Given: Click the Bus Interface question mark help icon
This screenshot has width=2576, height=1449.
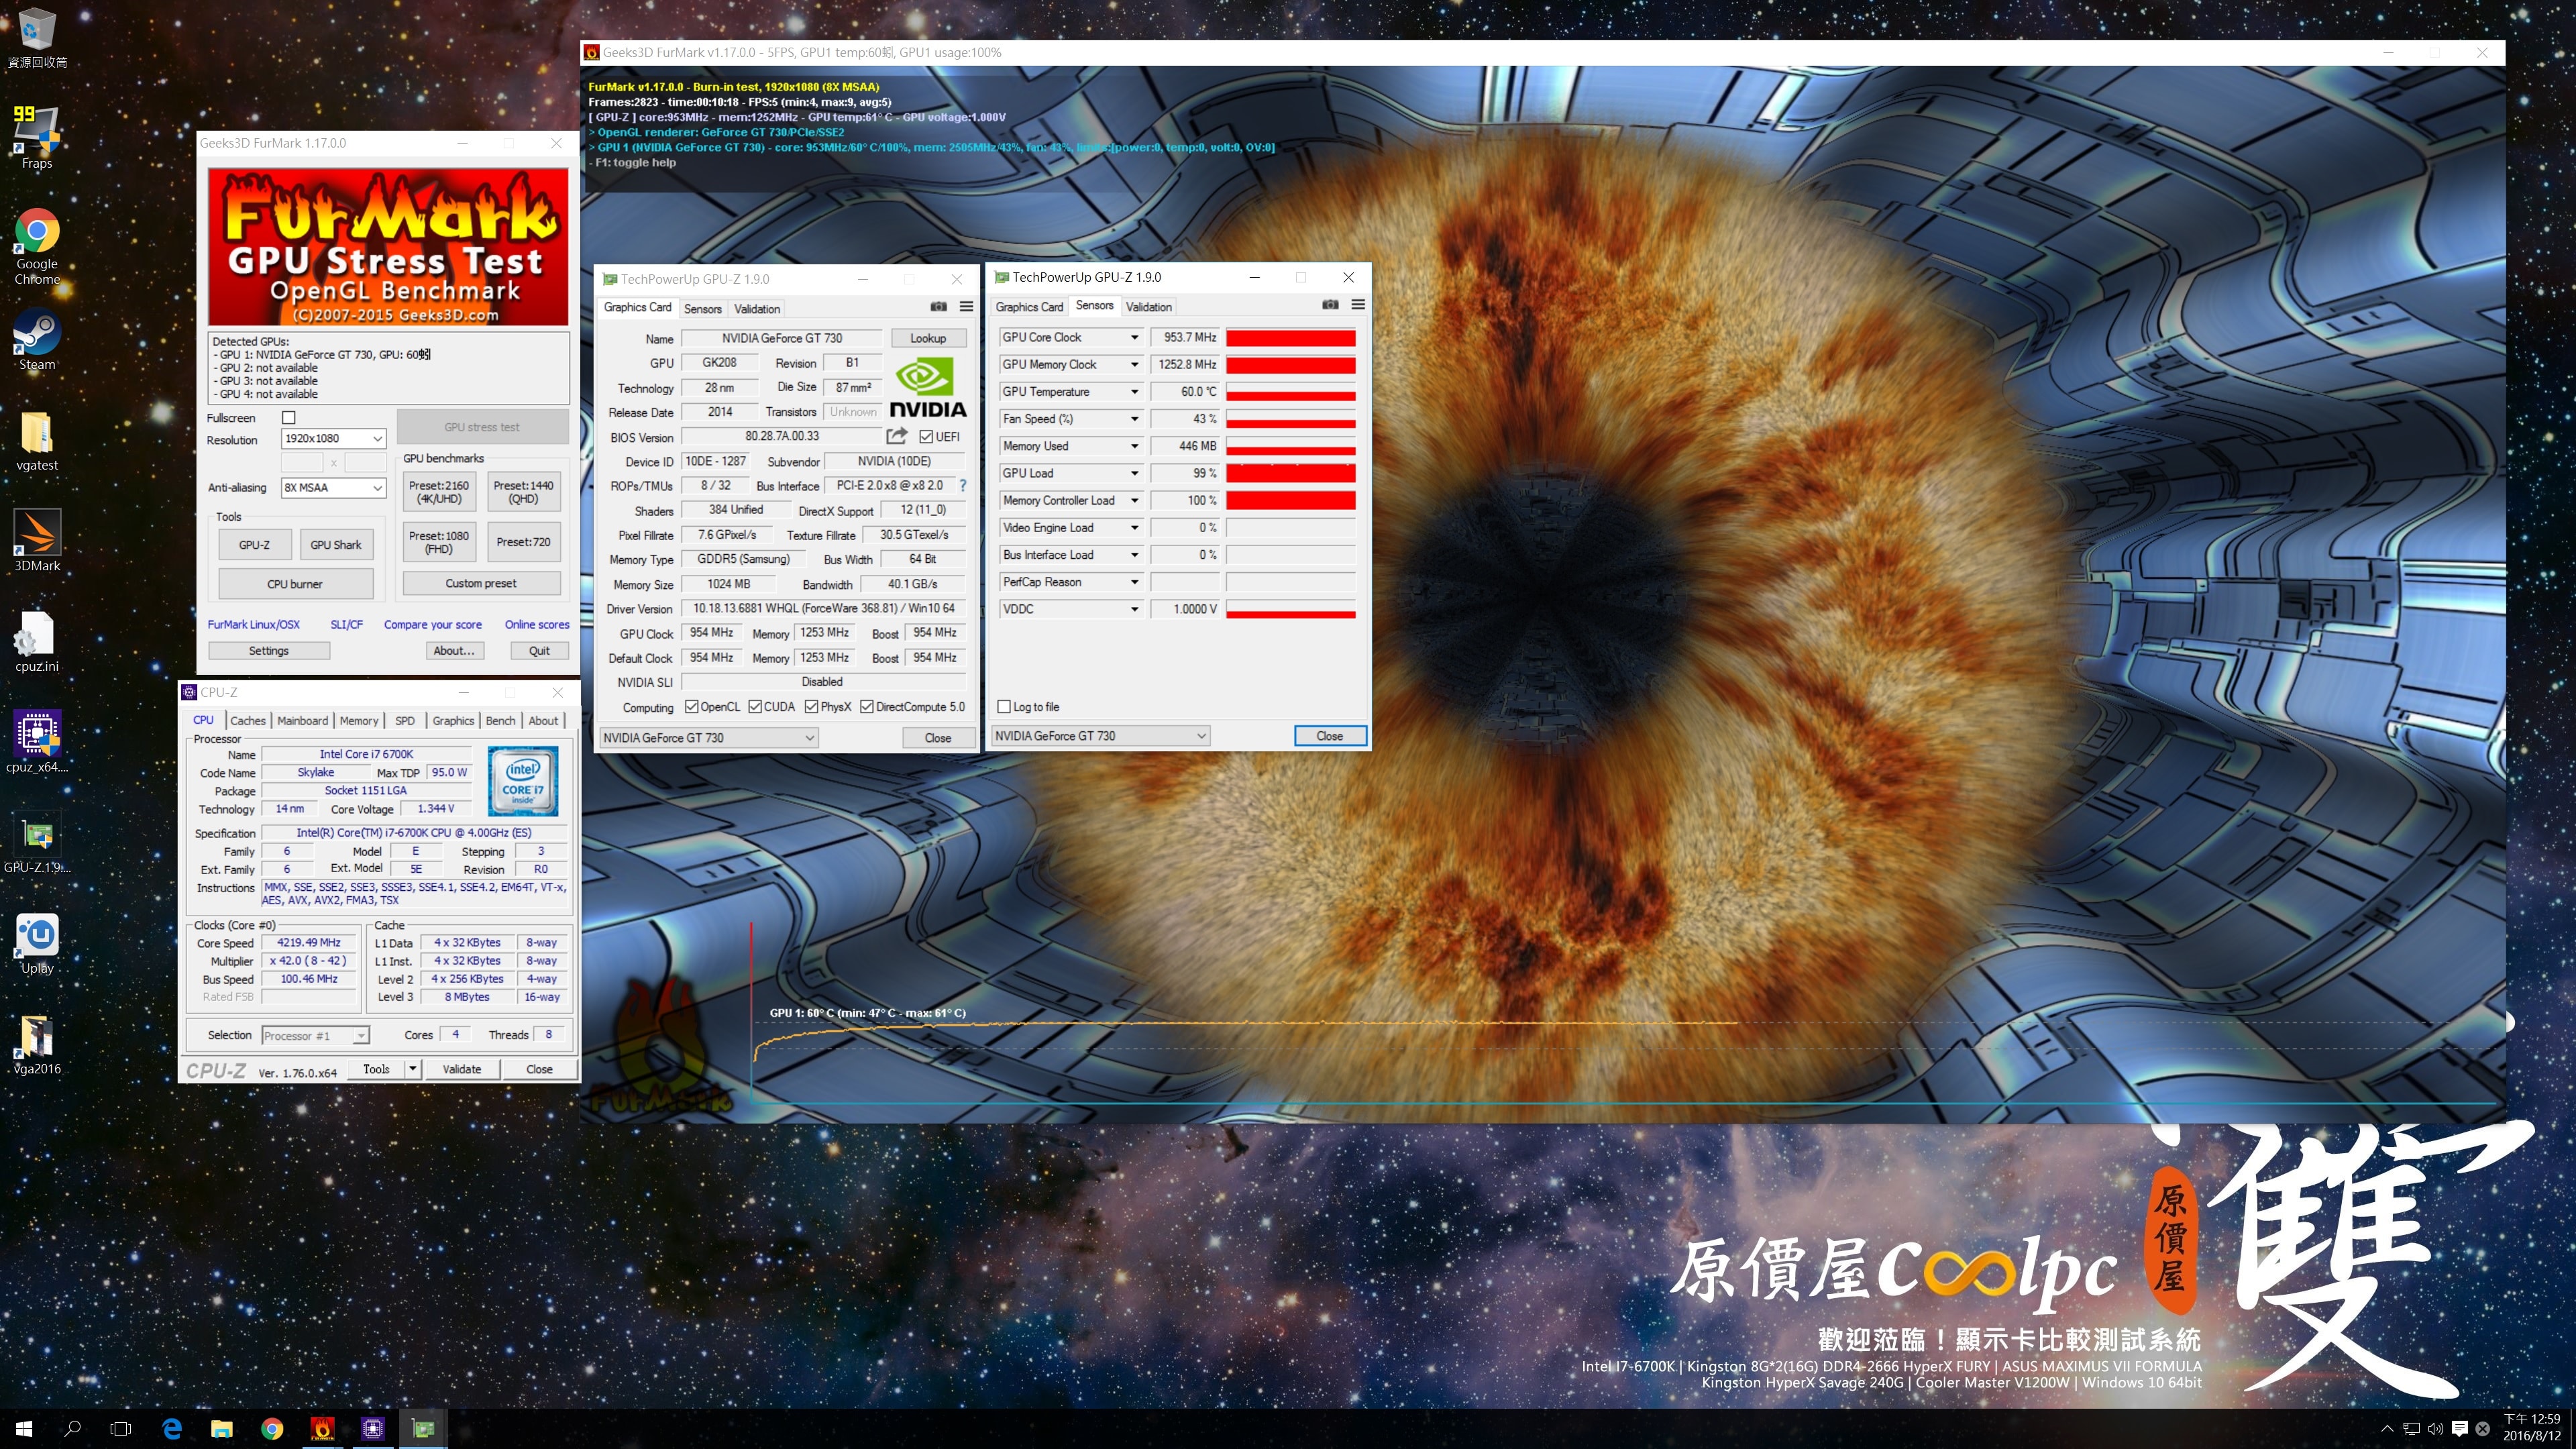Looking at the screenshot, I should tap(963, 485).
